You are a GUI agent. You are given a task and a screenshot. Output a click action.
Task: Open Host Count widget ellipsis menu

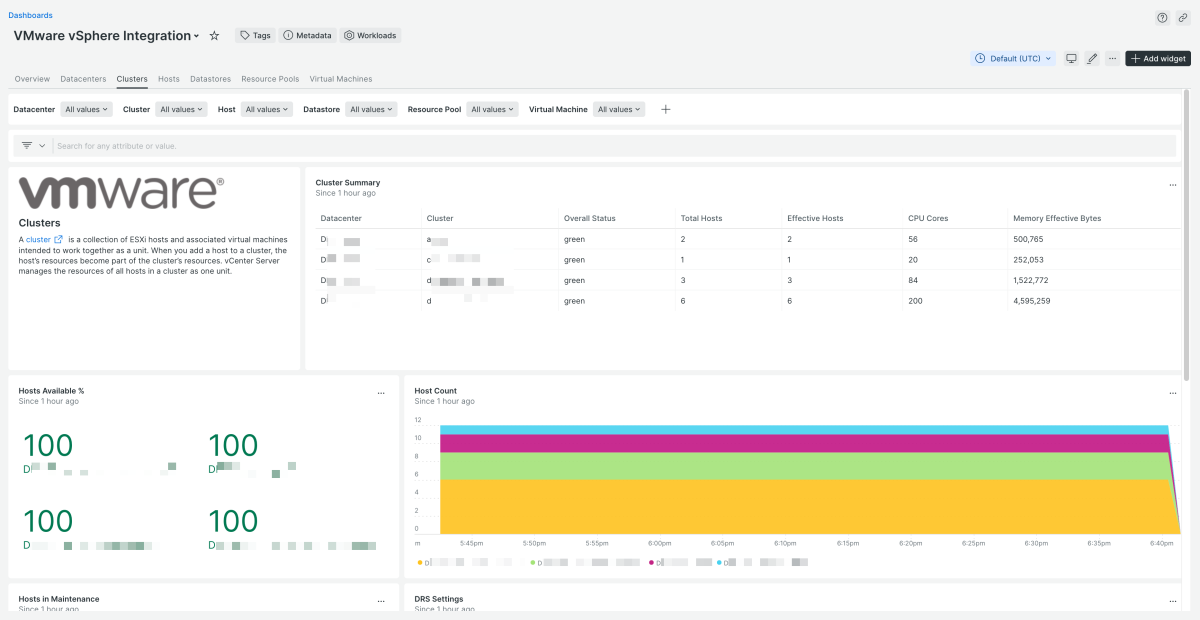pyautogui.click(x=1172, y=393)
